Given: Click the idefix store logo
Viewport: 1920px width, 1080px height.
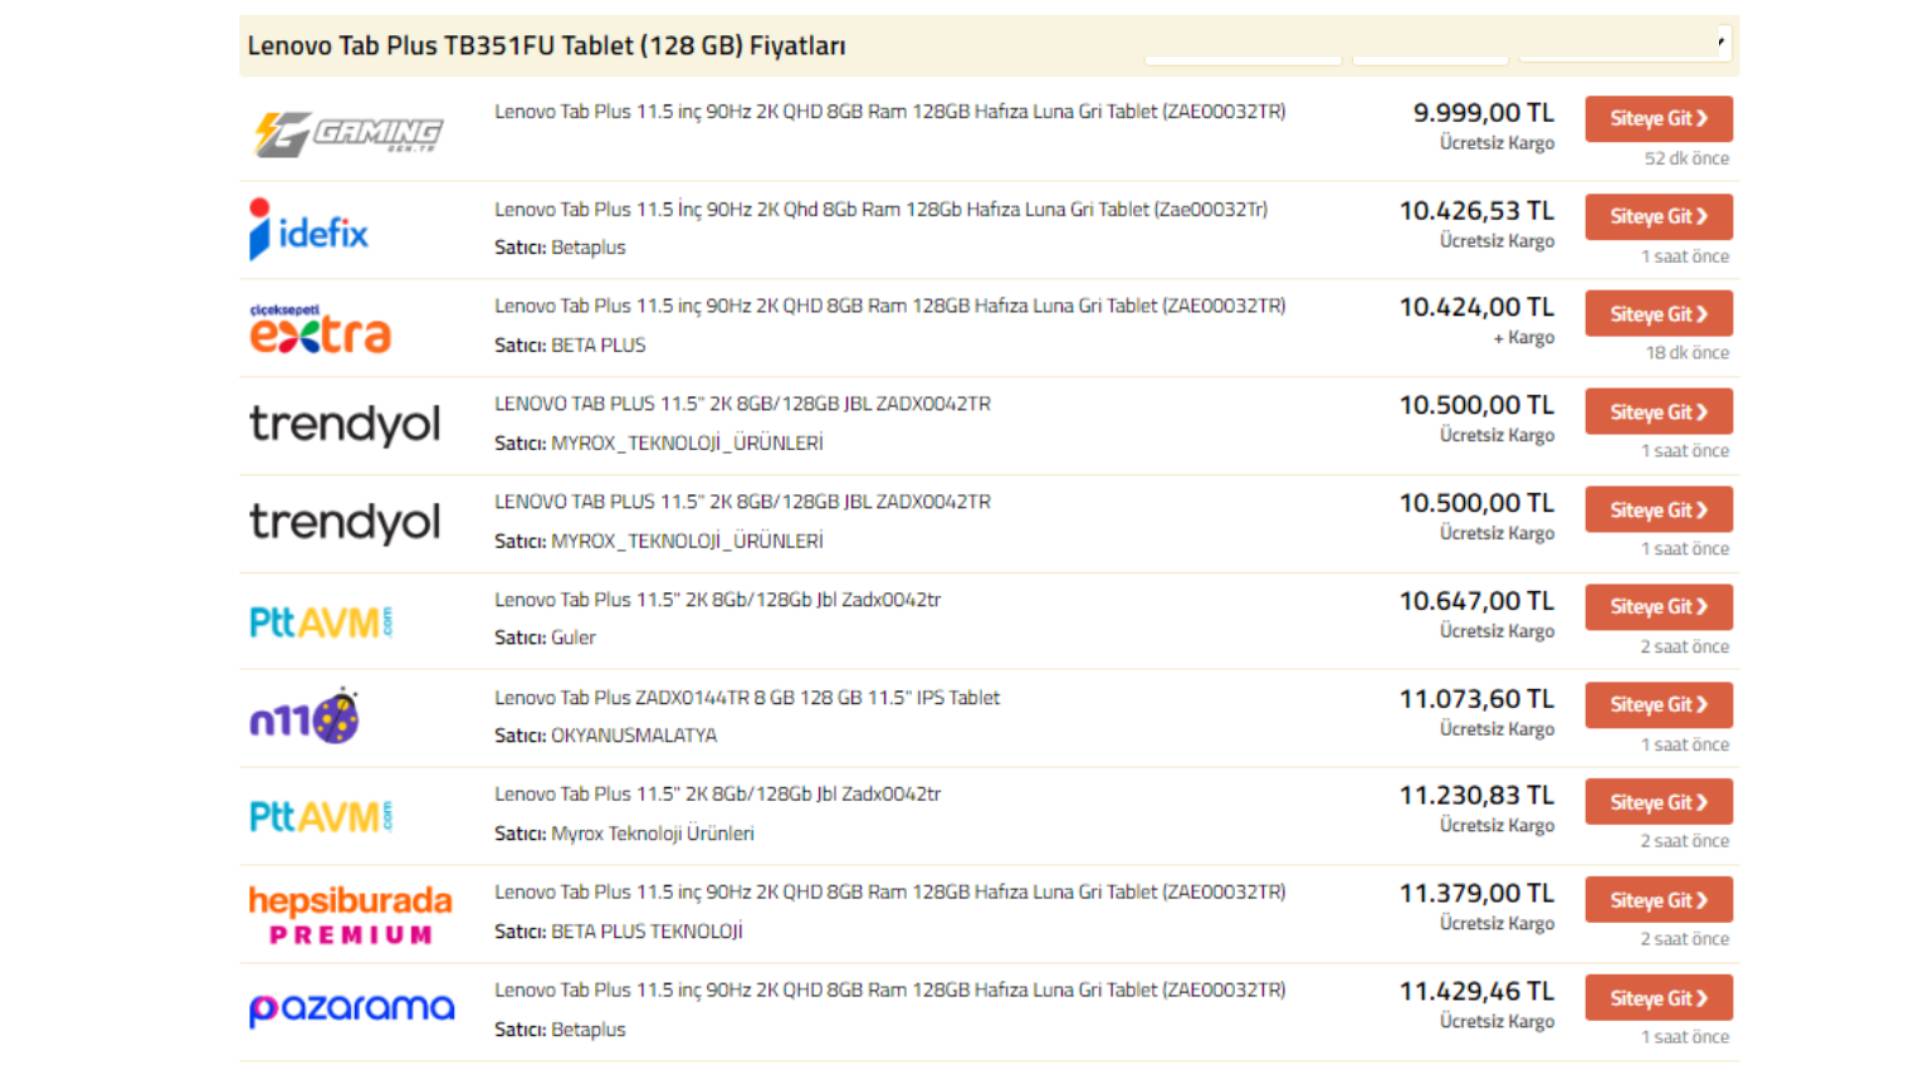Looking at the screenshot, I should [309, 230].
